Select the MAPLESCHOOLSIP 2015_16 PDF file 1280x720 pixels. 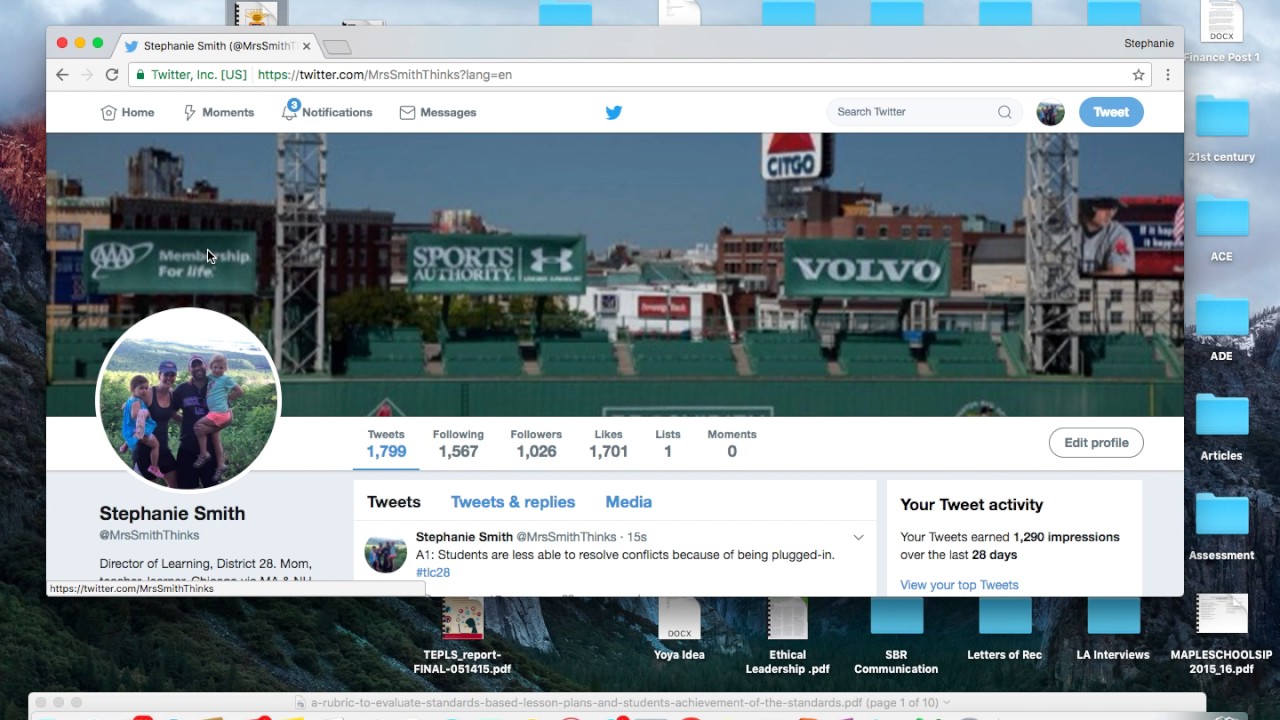point(1222,636)
